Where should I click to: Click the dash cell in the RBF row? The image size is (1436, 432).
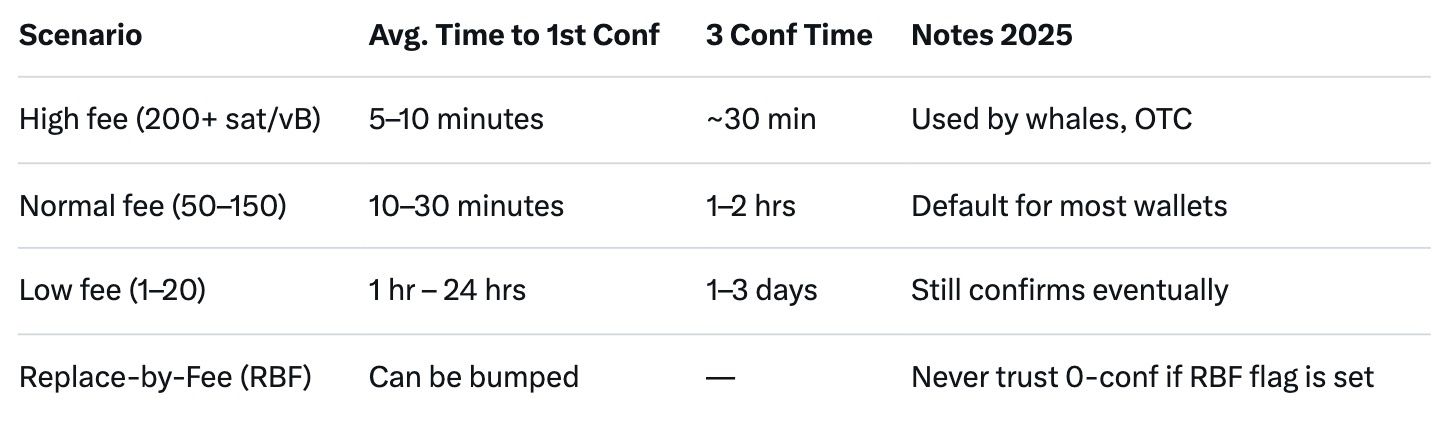click(x=720, y=377)
